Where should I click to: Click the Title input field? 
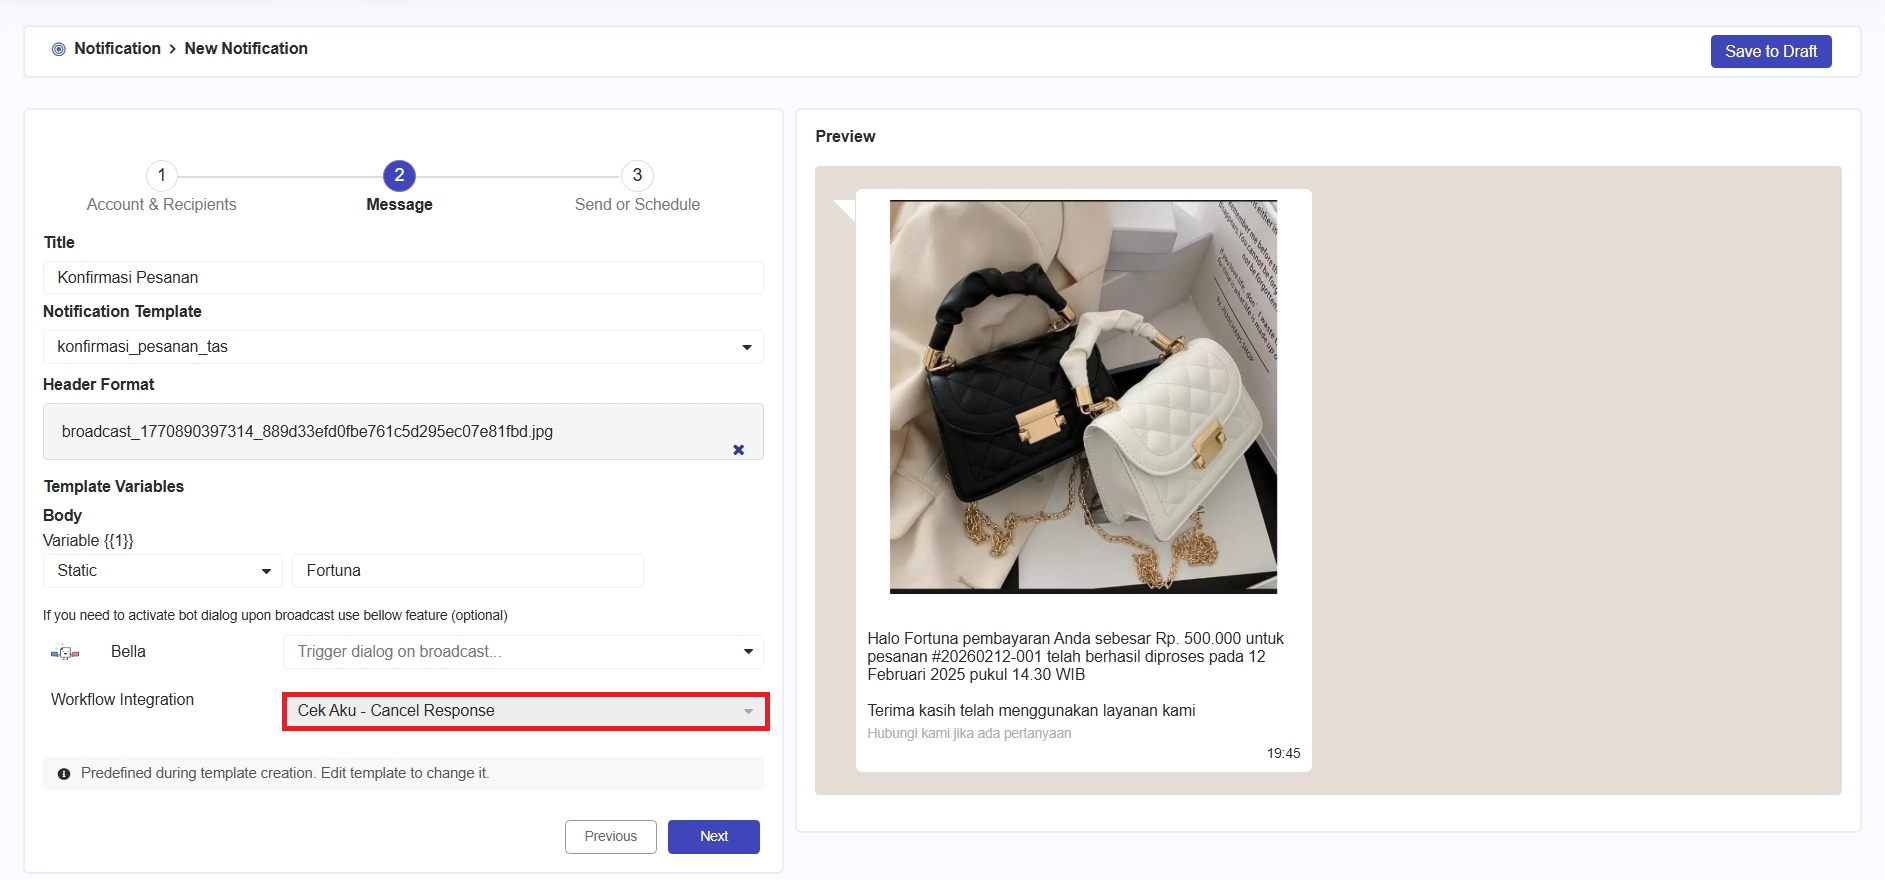403,278
